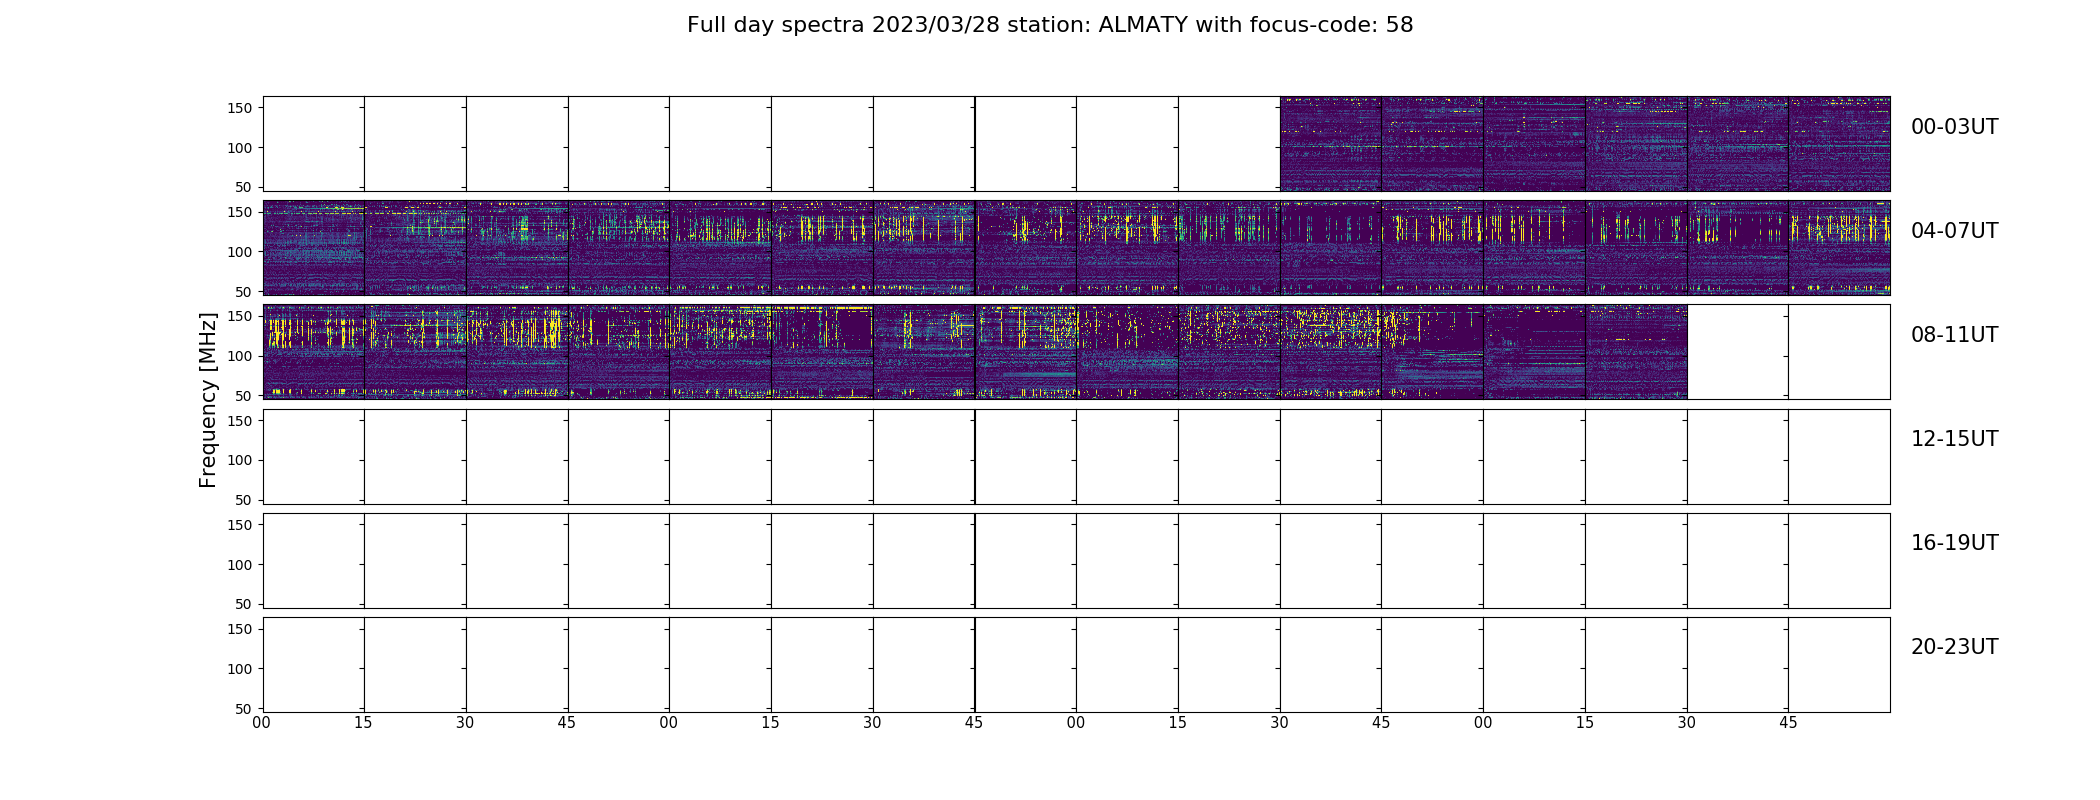Click the plot title mentioning ALMATY station
The height and width of the screenshot is (800, 2100).
(x=1050, y=25)
